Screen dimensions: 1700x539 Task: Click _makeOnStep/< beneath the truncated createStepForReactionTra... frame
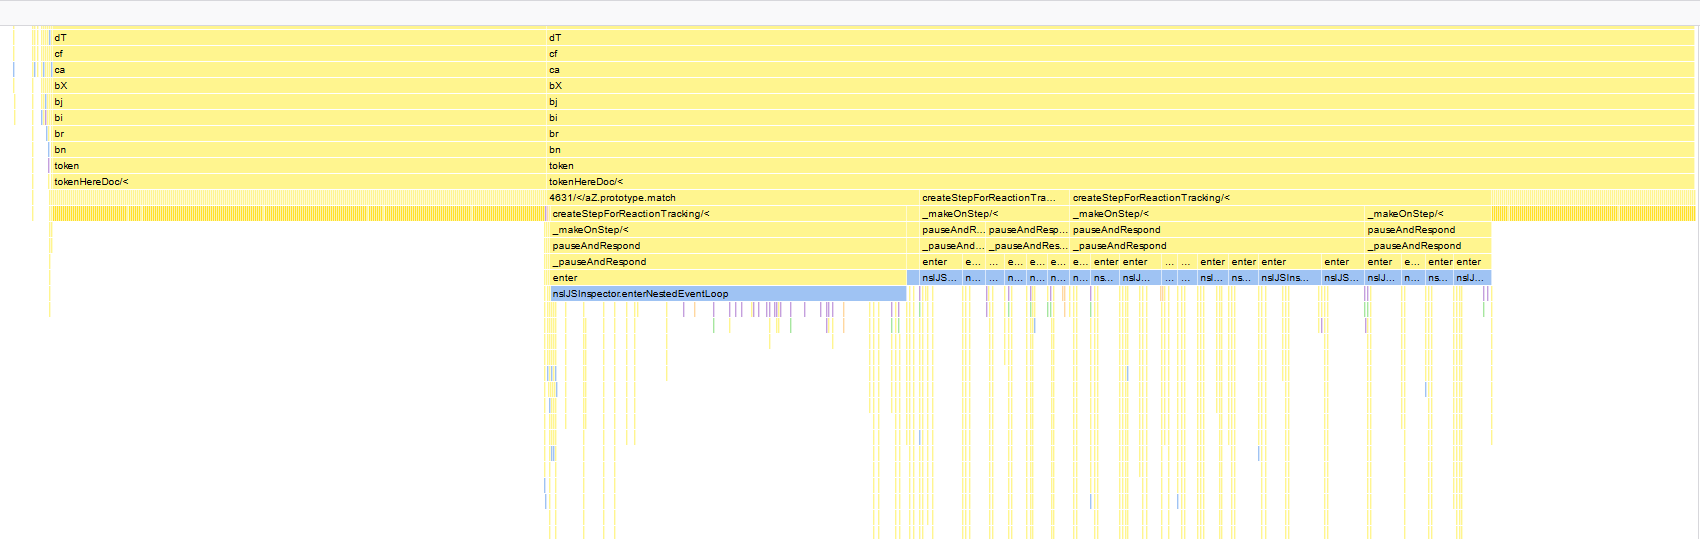pos(994,214)
